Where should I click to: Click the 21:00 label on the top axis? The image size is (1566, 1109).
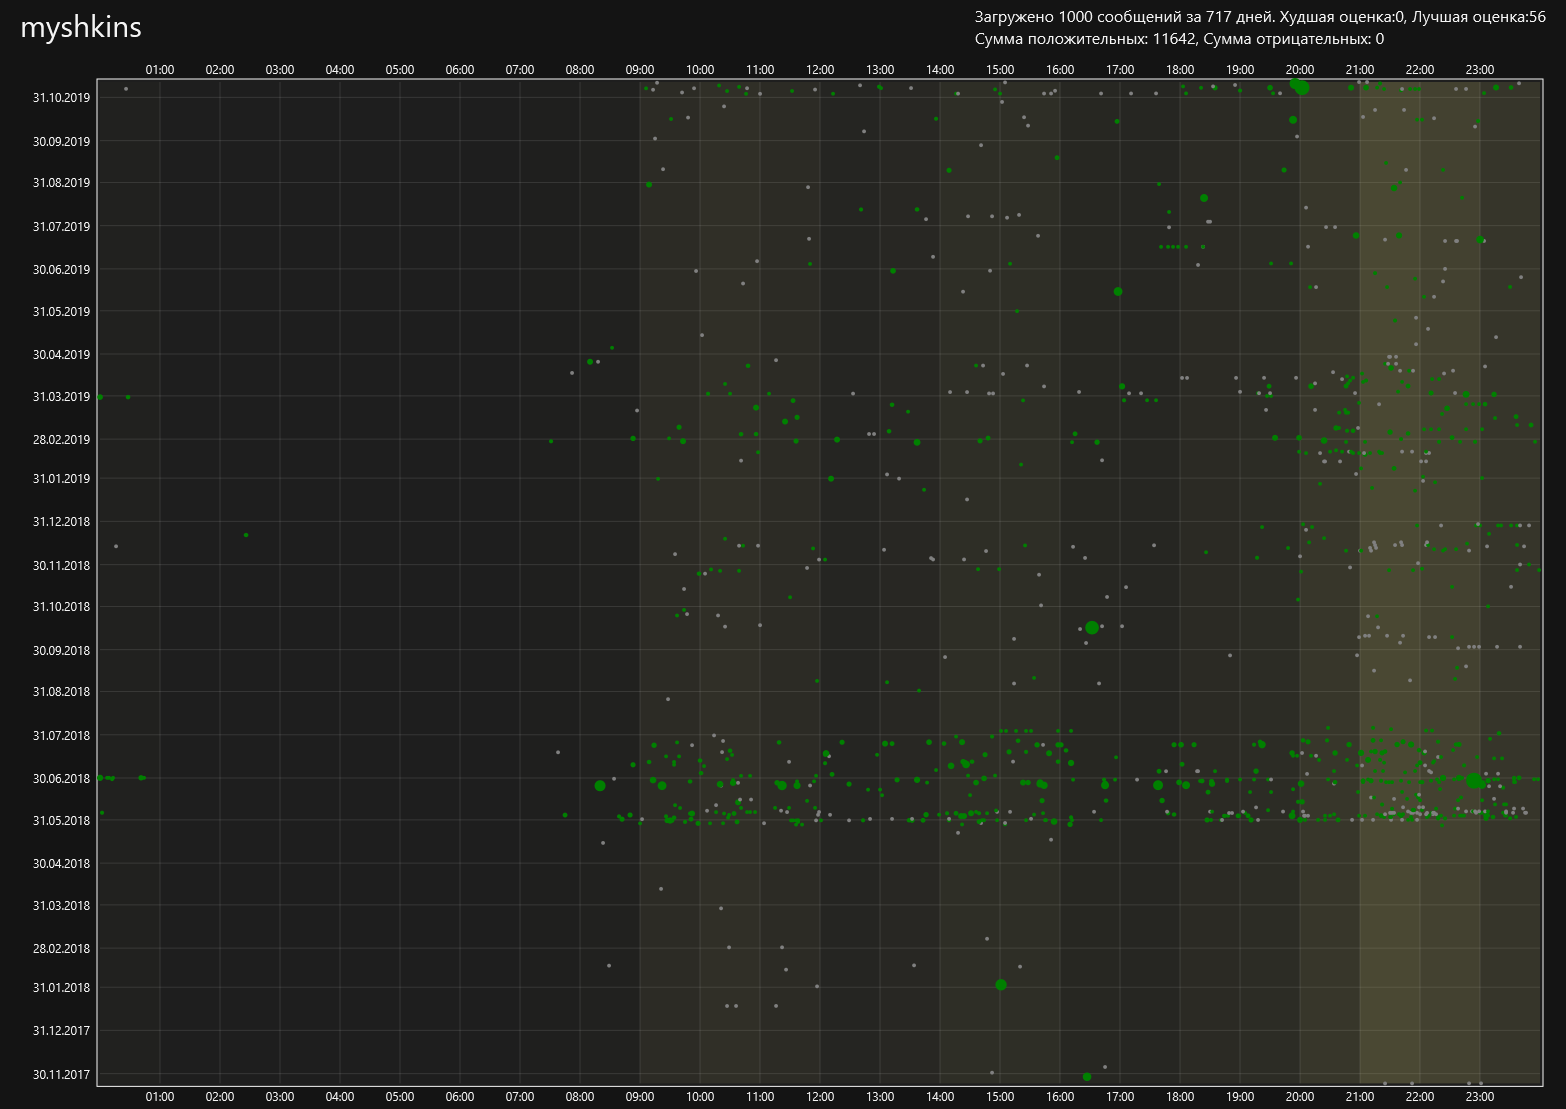(x=1360, y=69)
